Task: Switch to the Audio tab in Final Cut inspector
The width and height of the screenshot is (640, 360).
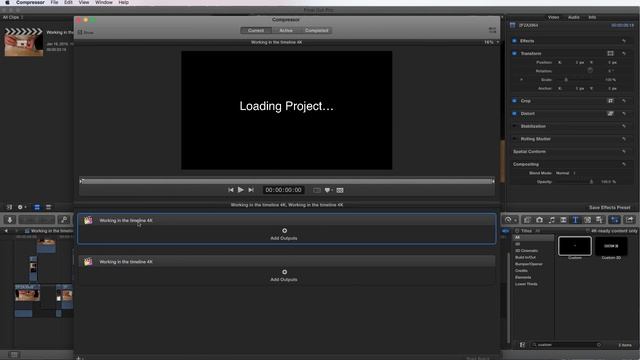Action: click(573, 18)
